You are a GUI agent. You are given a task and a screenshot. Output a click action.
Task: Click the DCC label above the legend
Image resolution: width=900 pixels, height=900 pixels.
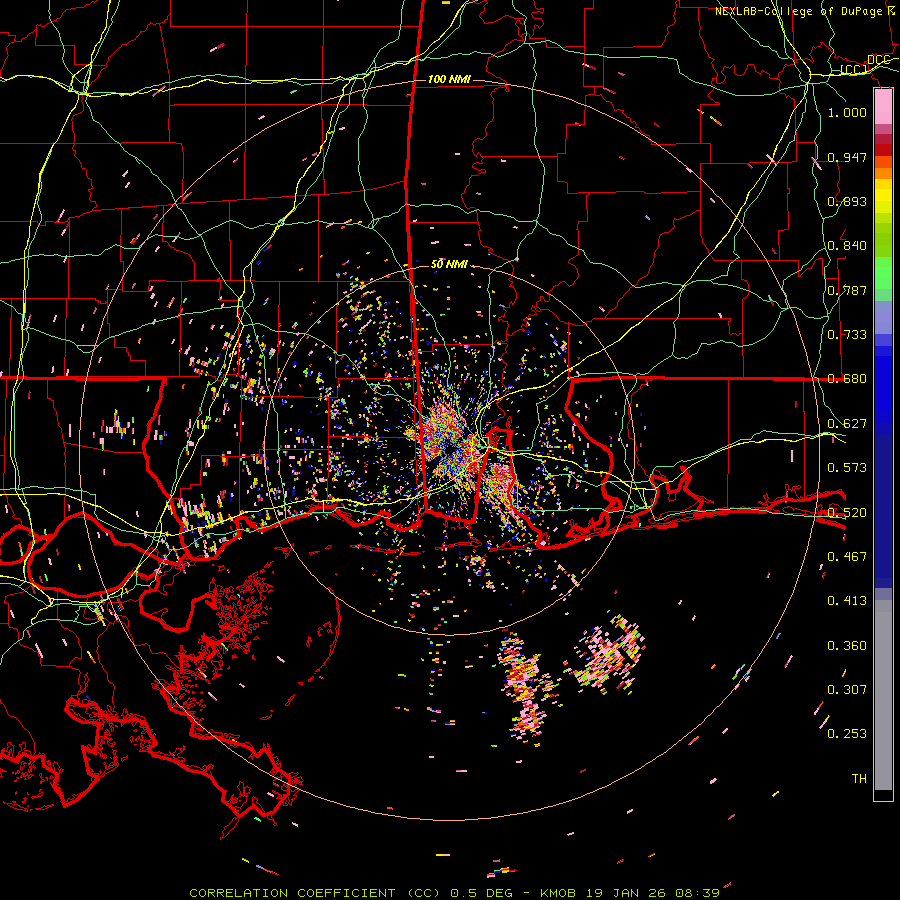pyautogui.click(x=878, y=60)
